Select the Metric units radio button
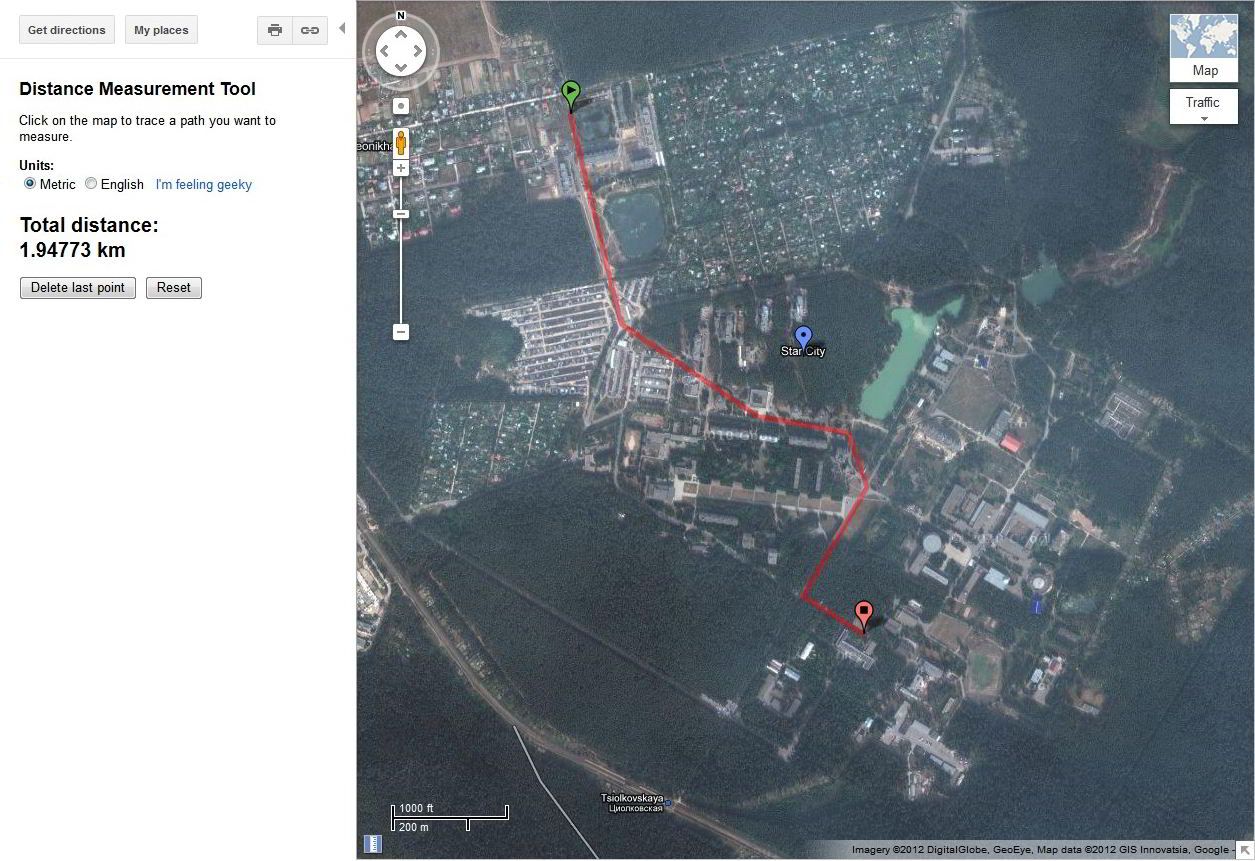Screen dimensions: 1255x861 (30, 184)
